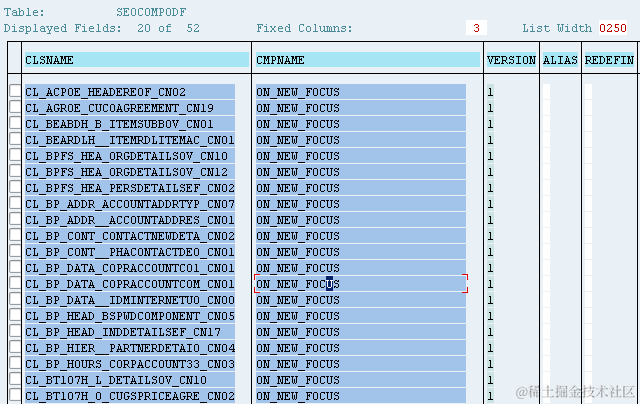Select checkbox of CL_BP_ADDR__ACCOUNTADDRES_CN01
Image resolution: width=640 pixels, height=404 pixels.
(15, 219)
